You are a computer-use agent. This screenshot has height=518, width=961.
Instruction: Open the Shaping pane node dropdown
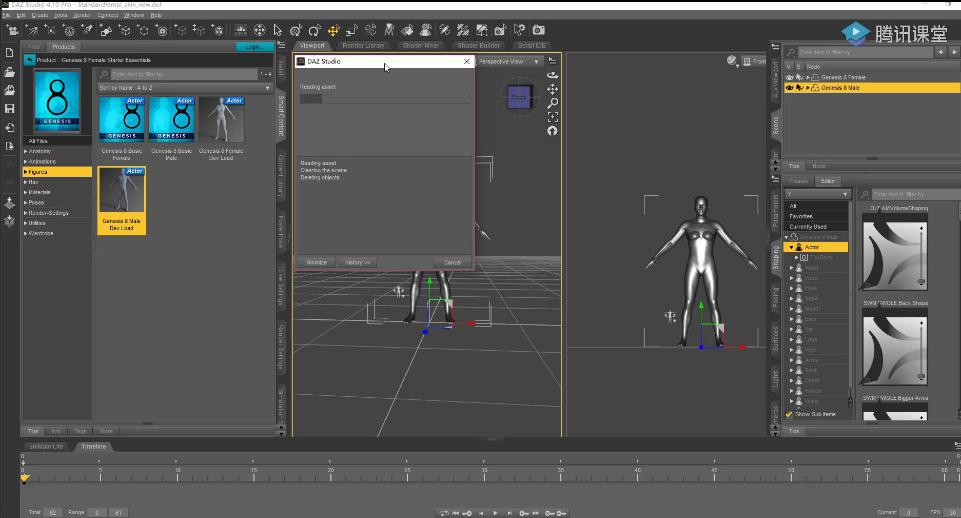[818, 194]
